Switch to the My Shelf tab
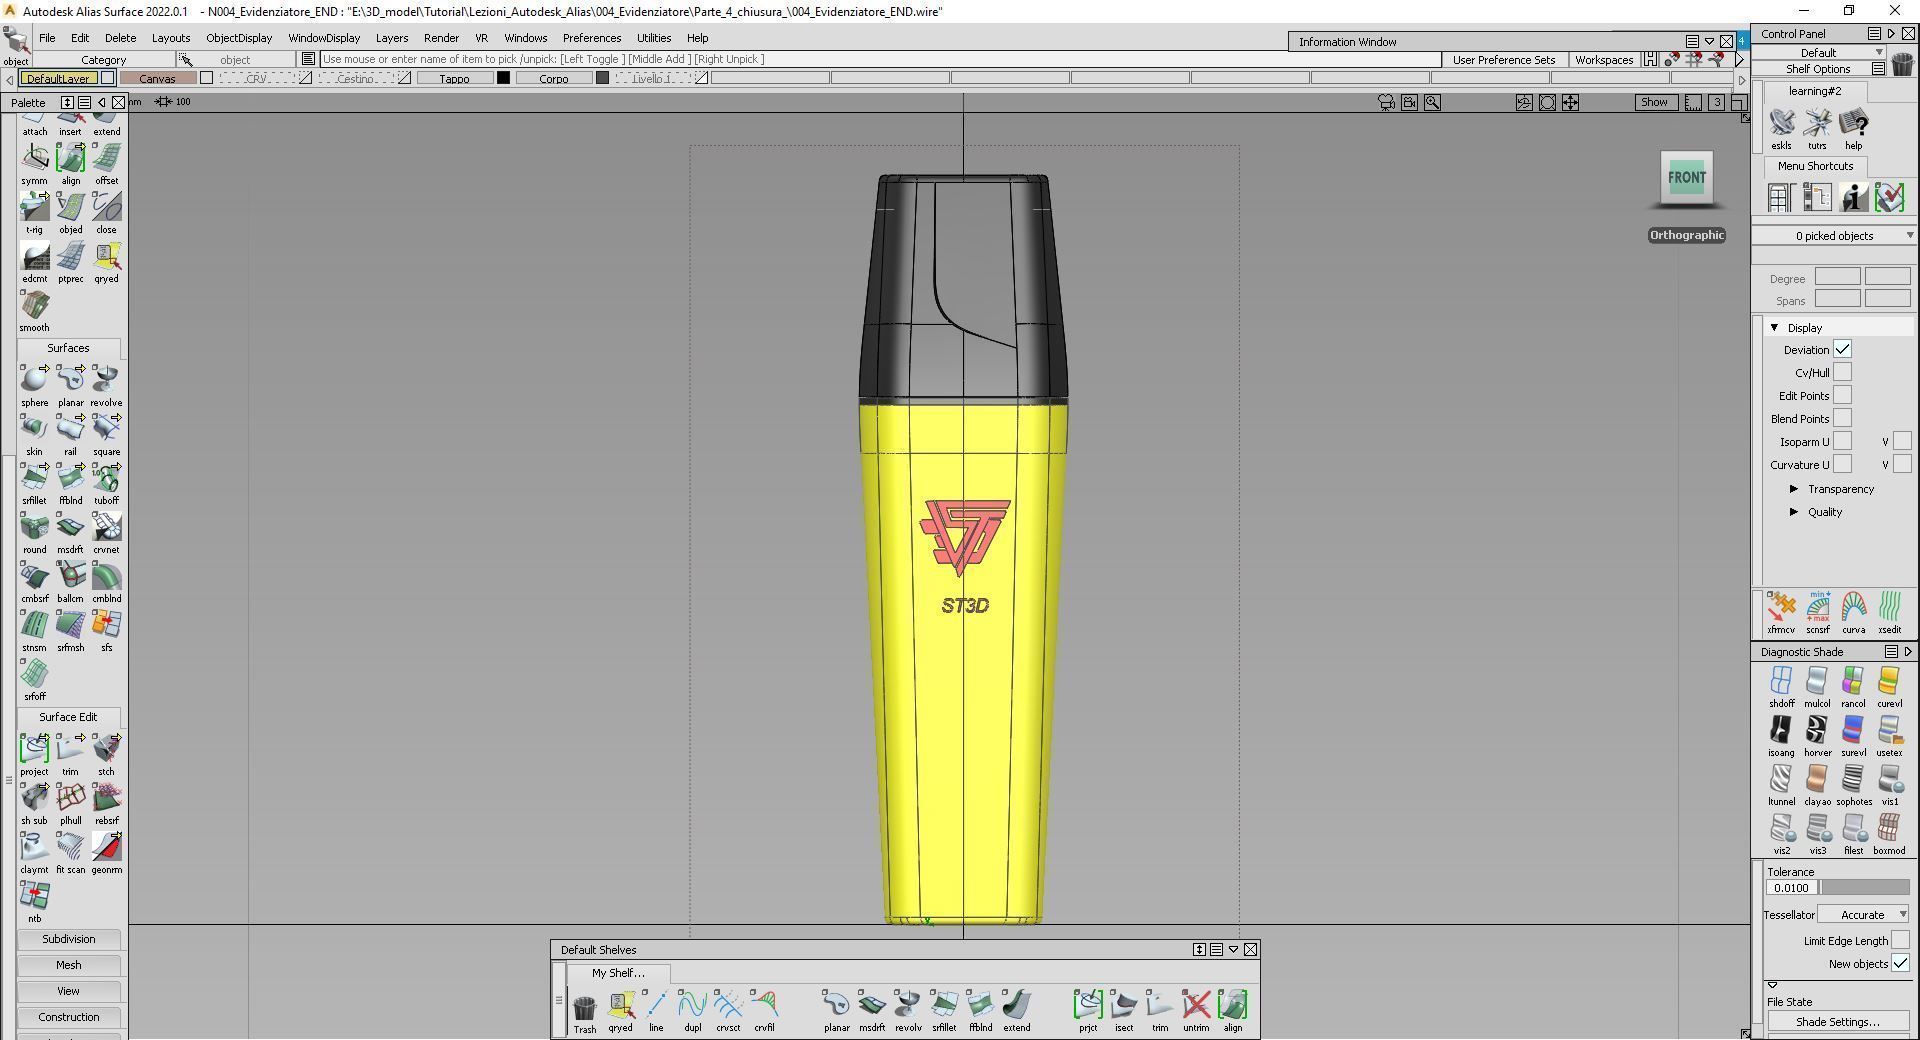 (x=618, y=973)
